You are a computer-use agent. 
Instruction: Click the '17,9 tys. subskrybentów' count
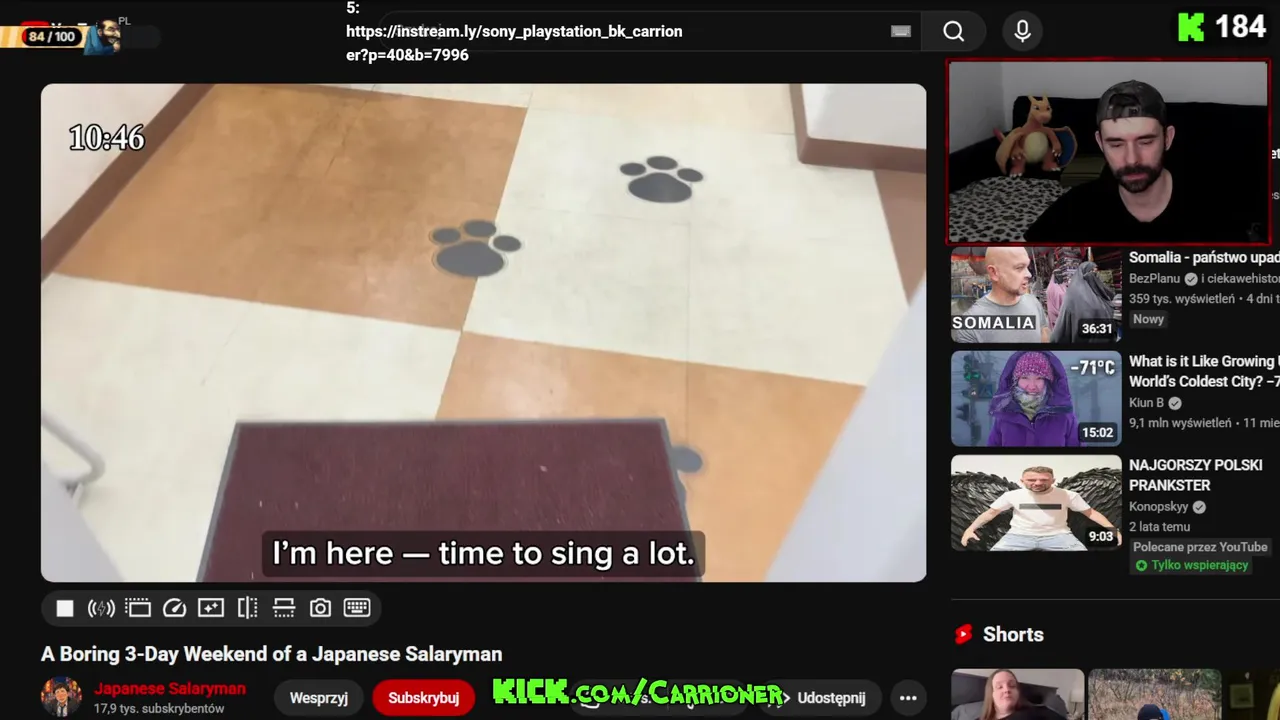(159, 709)
